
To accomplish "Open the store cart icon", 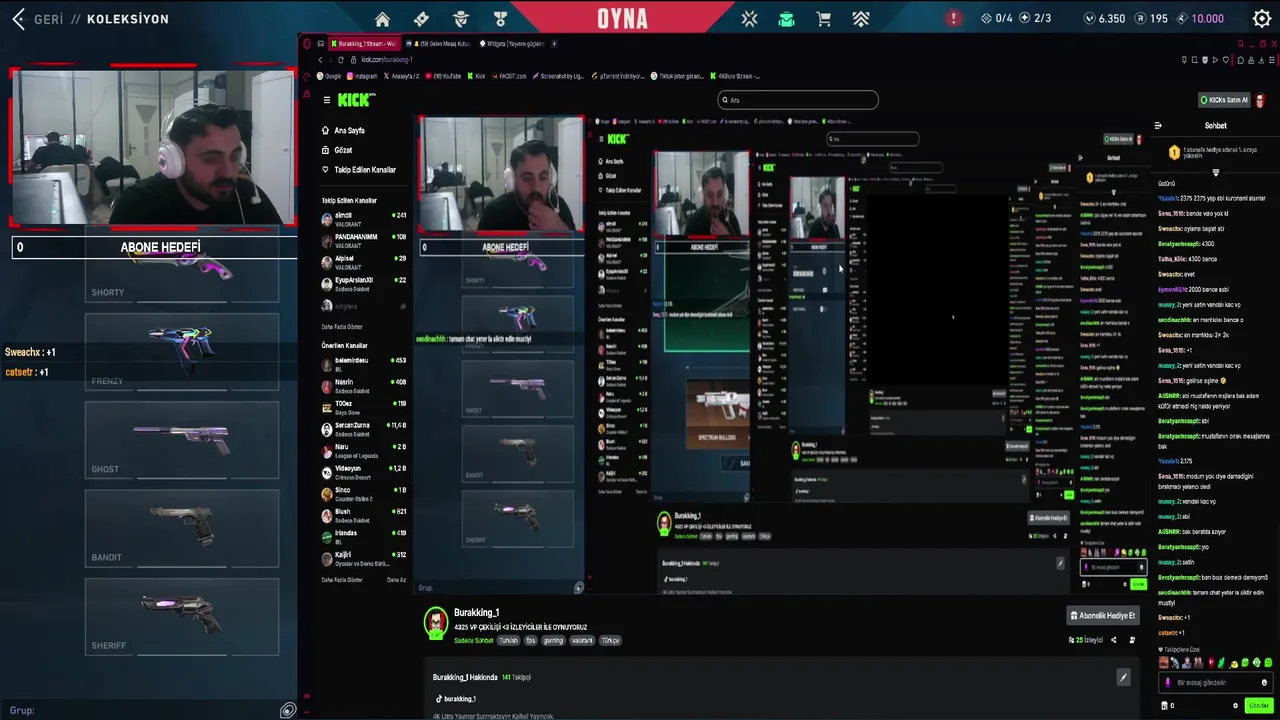I will 824,19.
